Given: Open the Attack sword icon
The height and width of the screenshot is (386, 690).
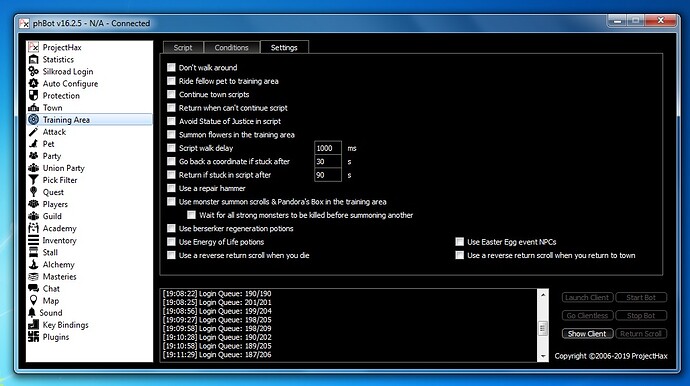Looking at the screenshot, I should (33, 132).
